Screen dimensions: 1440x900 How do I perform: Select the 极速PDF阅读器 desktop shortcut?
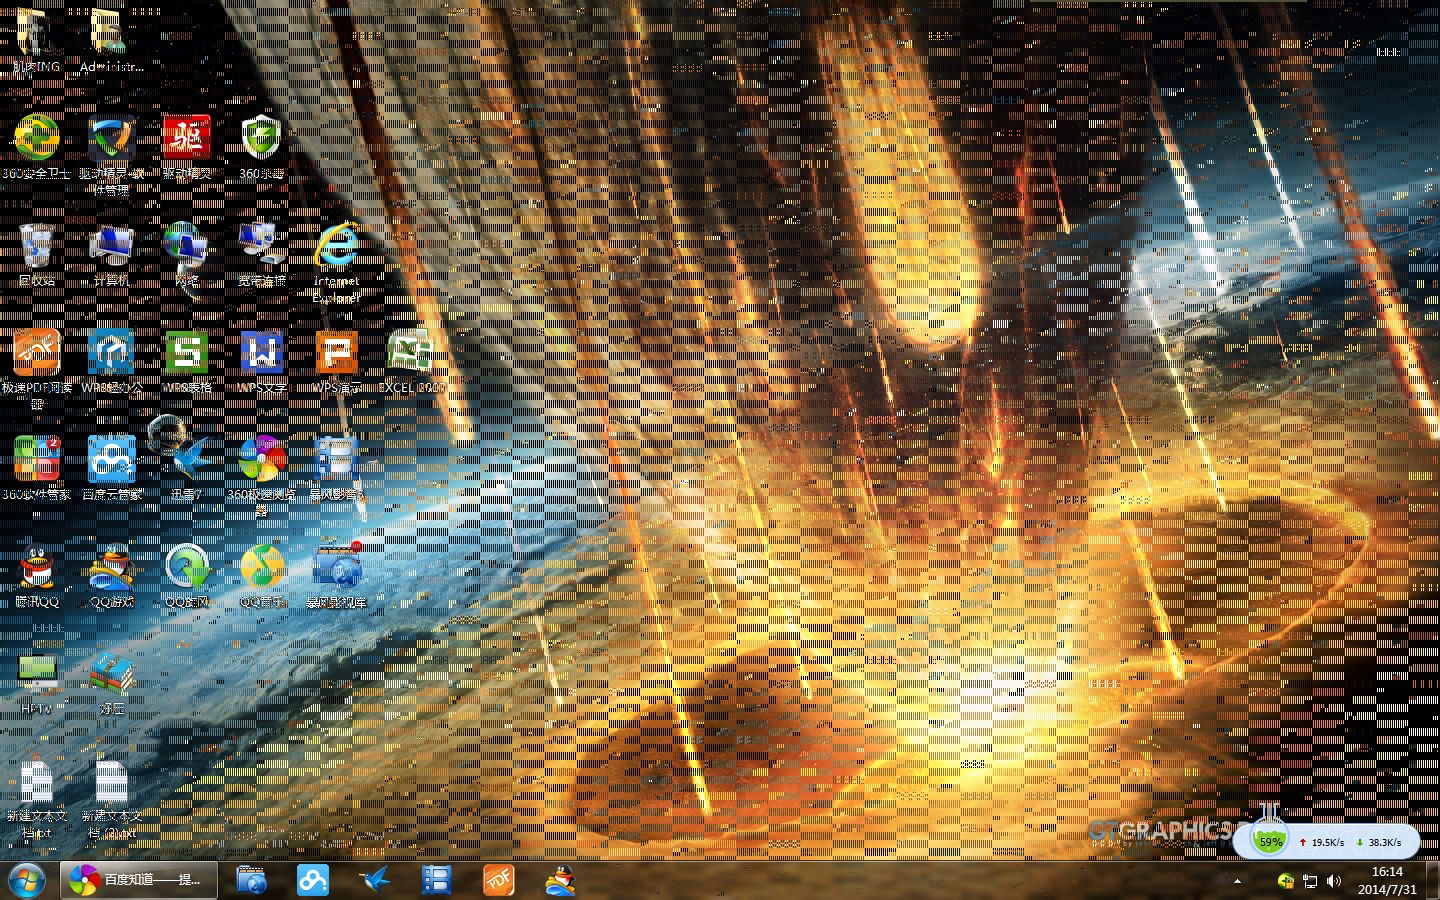click(37, 370)
